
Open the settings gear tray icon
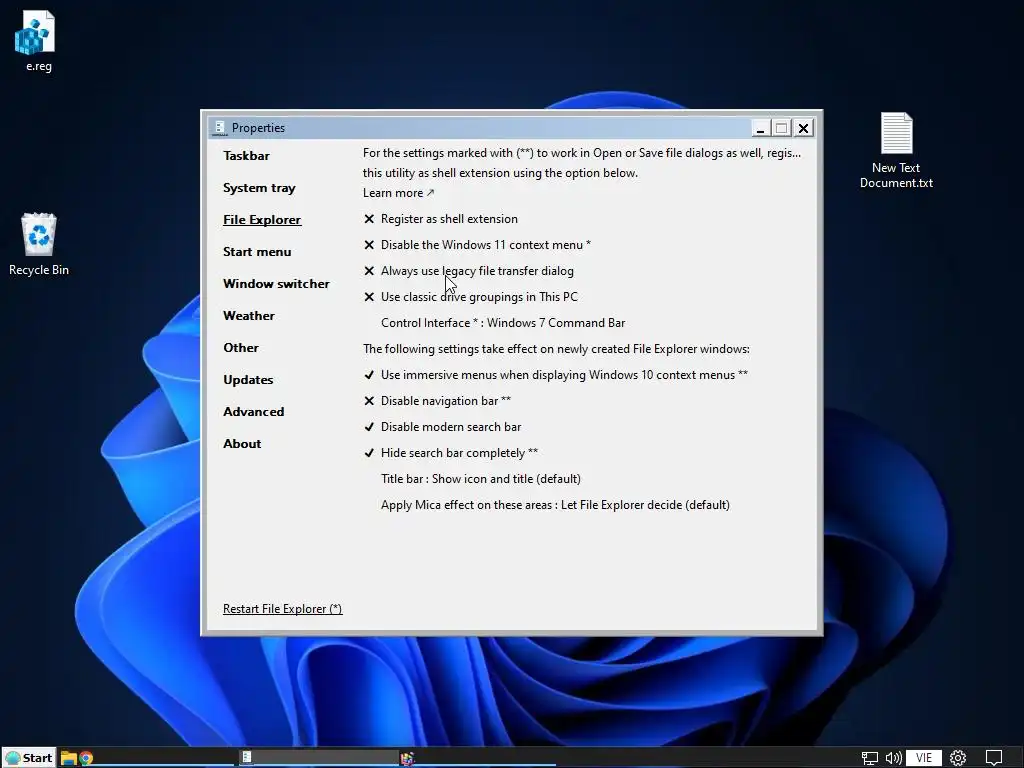pos(958,758)
